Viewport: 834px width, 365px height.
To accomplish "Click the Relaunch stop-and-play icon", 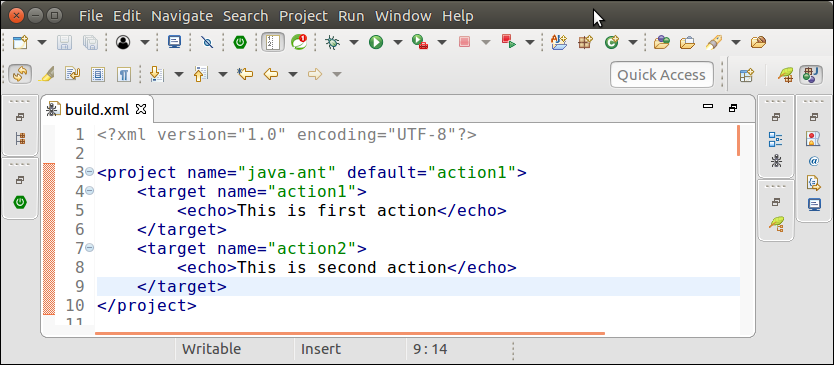I will [508, 42].
